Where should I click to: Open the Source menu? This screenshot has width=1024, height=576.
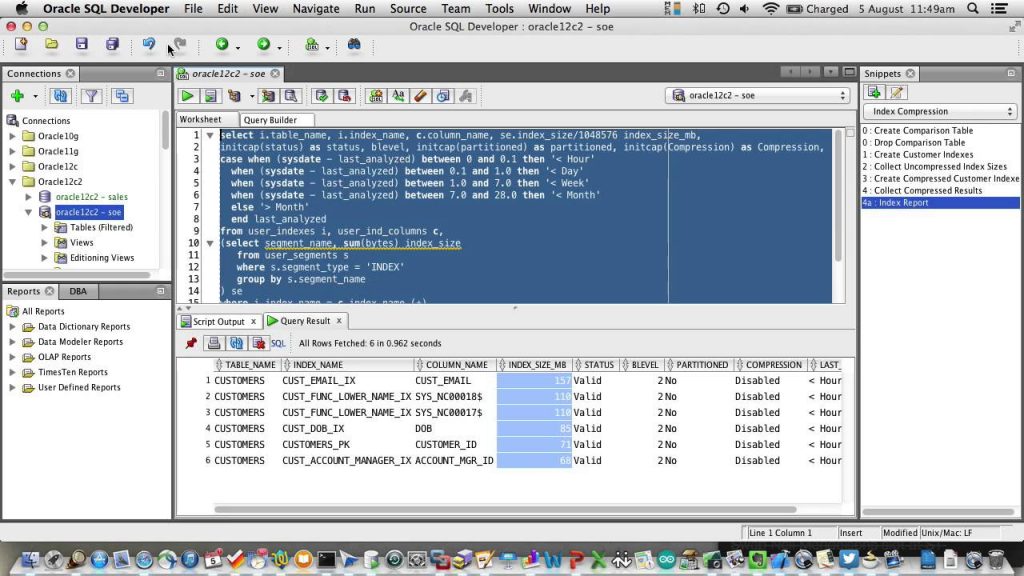point(408,8)
